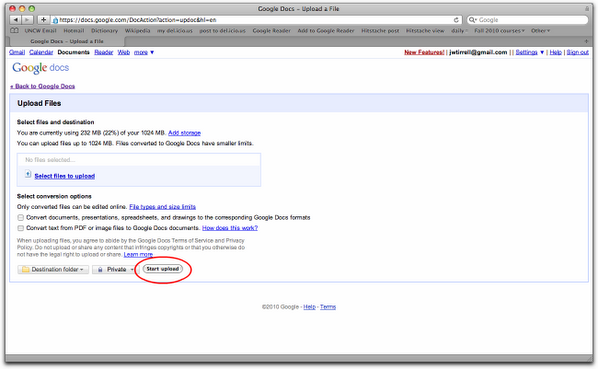
Task: Click the Learn more link
Action: (x=138, y=254)
